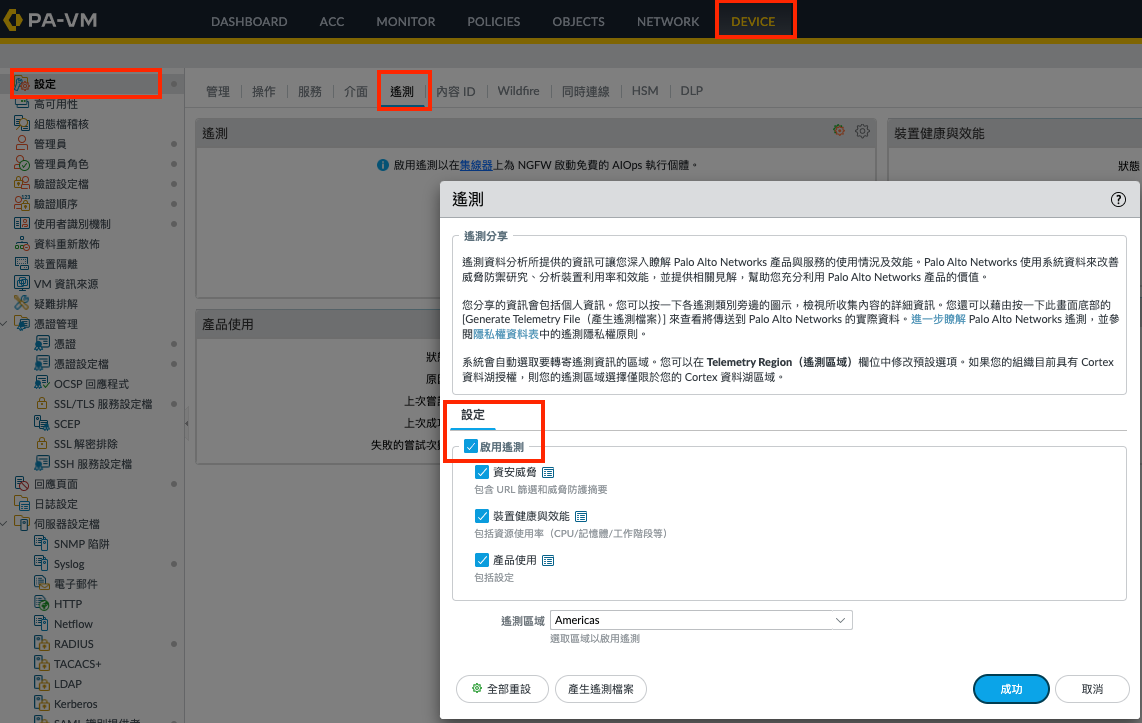1142x723 pixels.
Task: Open the ACC top tab
Action: pyautogui.click(x=331, y=21)
